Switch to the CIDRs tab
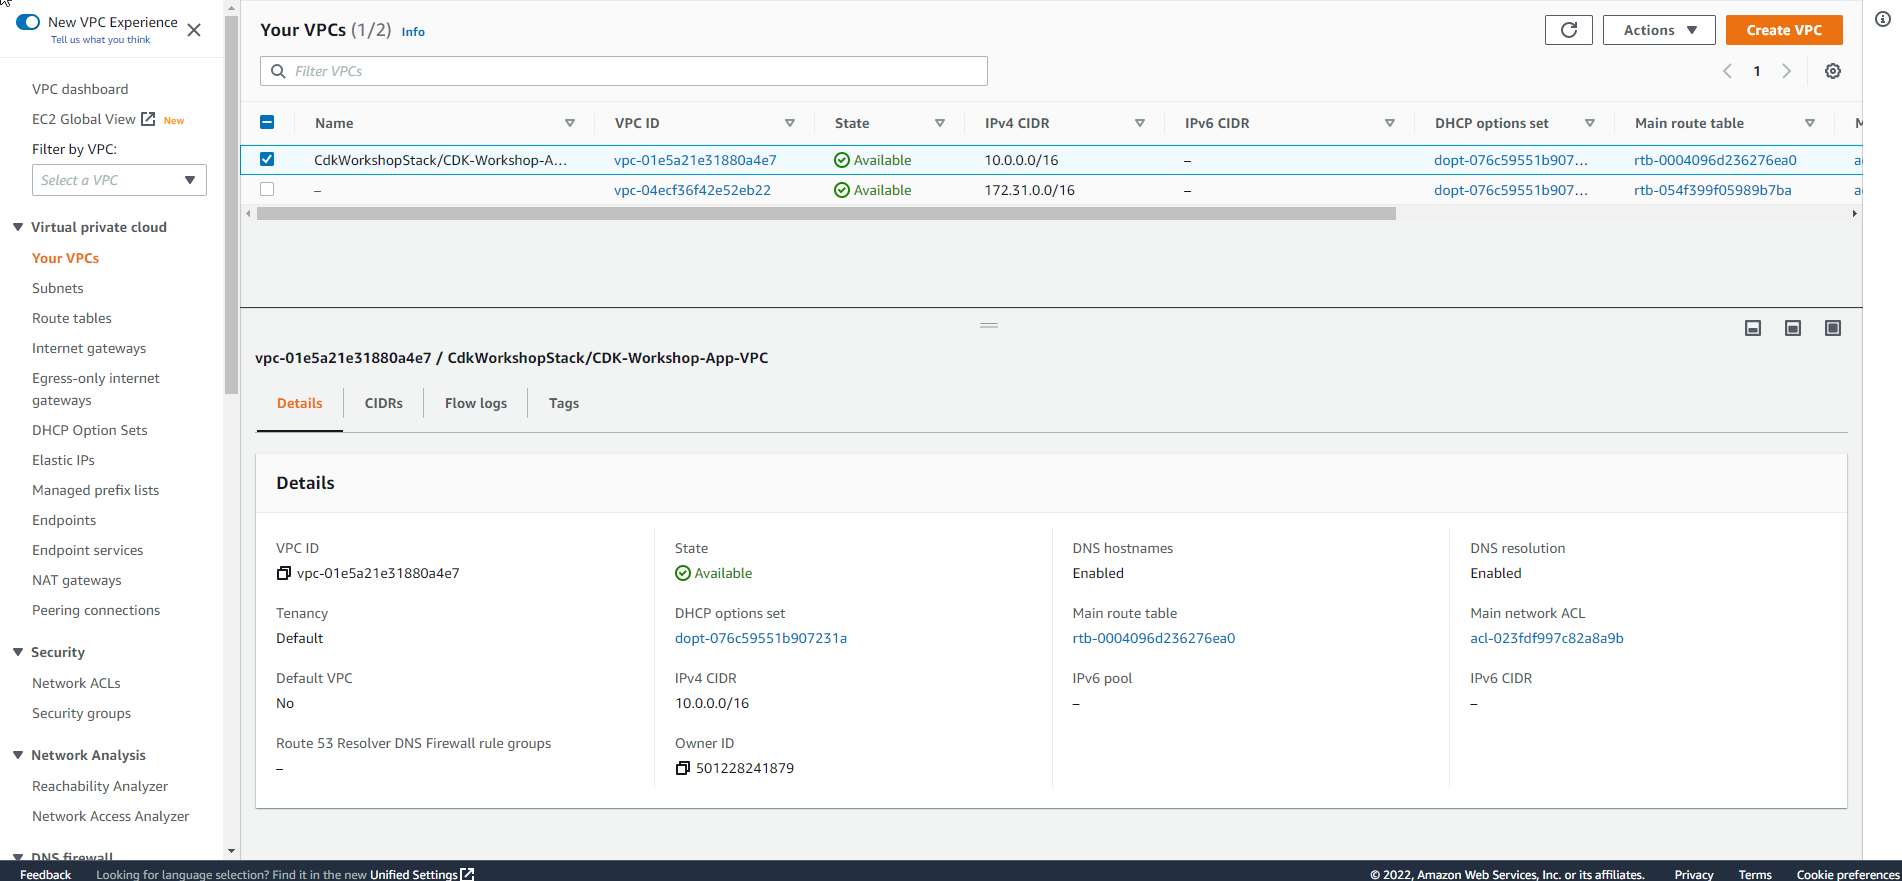This screenshot has width=1902, height=881. click(x=384, y=403)
